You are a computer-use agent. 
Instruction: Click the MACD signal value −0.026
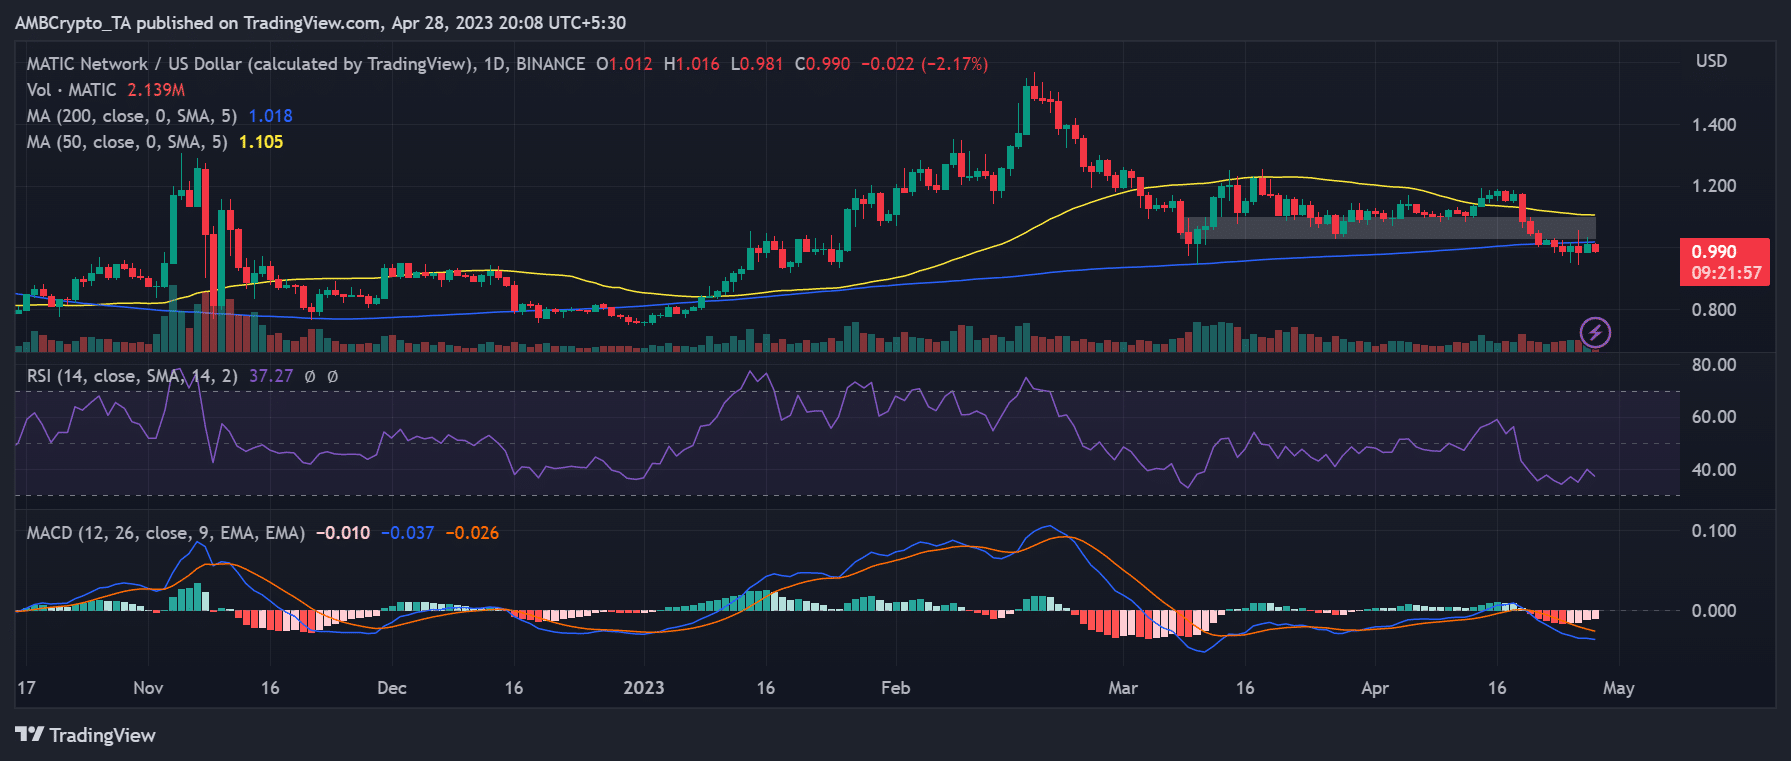[472, 533]
